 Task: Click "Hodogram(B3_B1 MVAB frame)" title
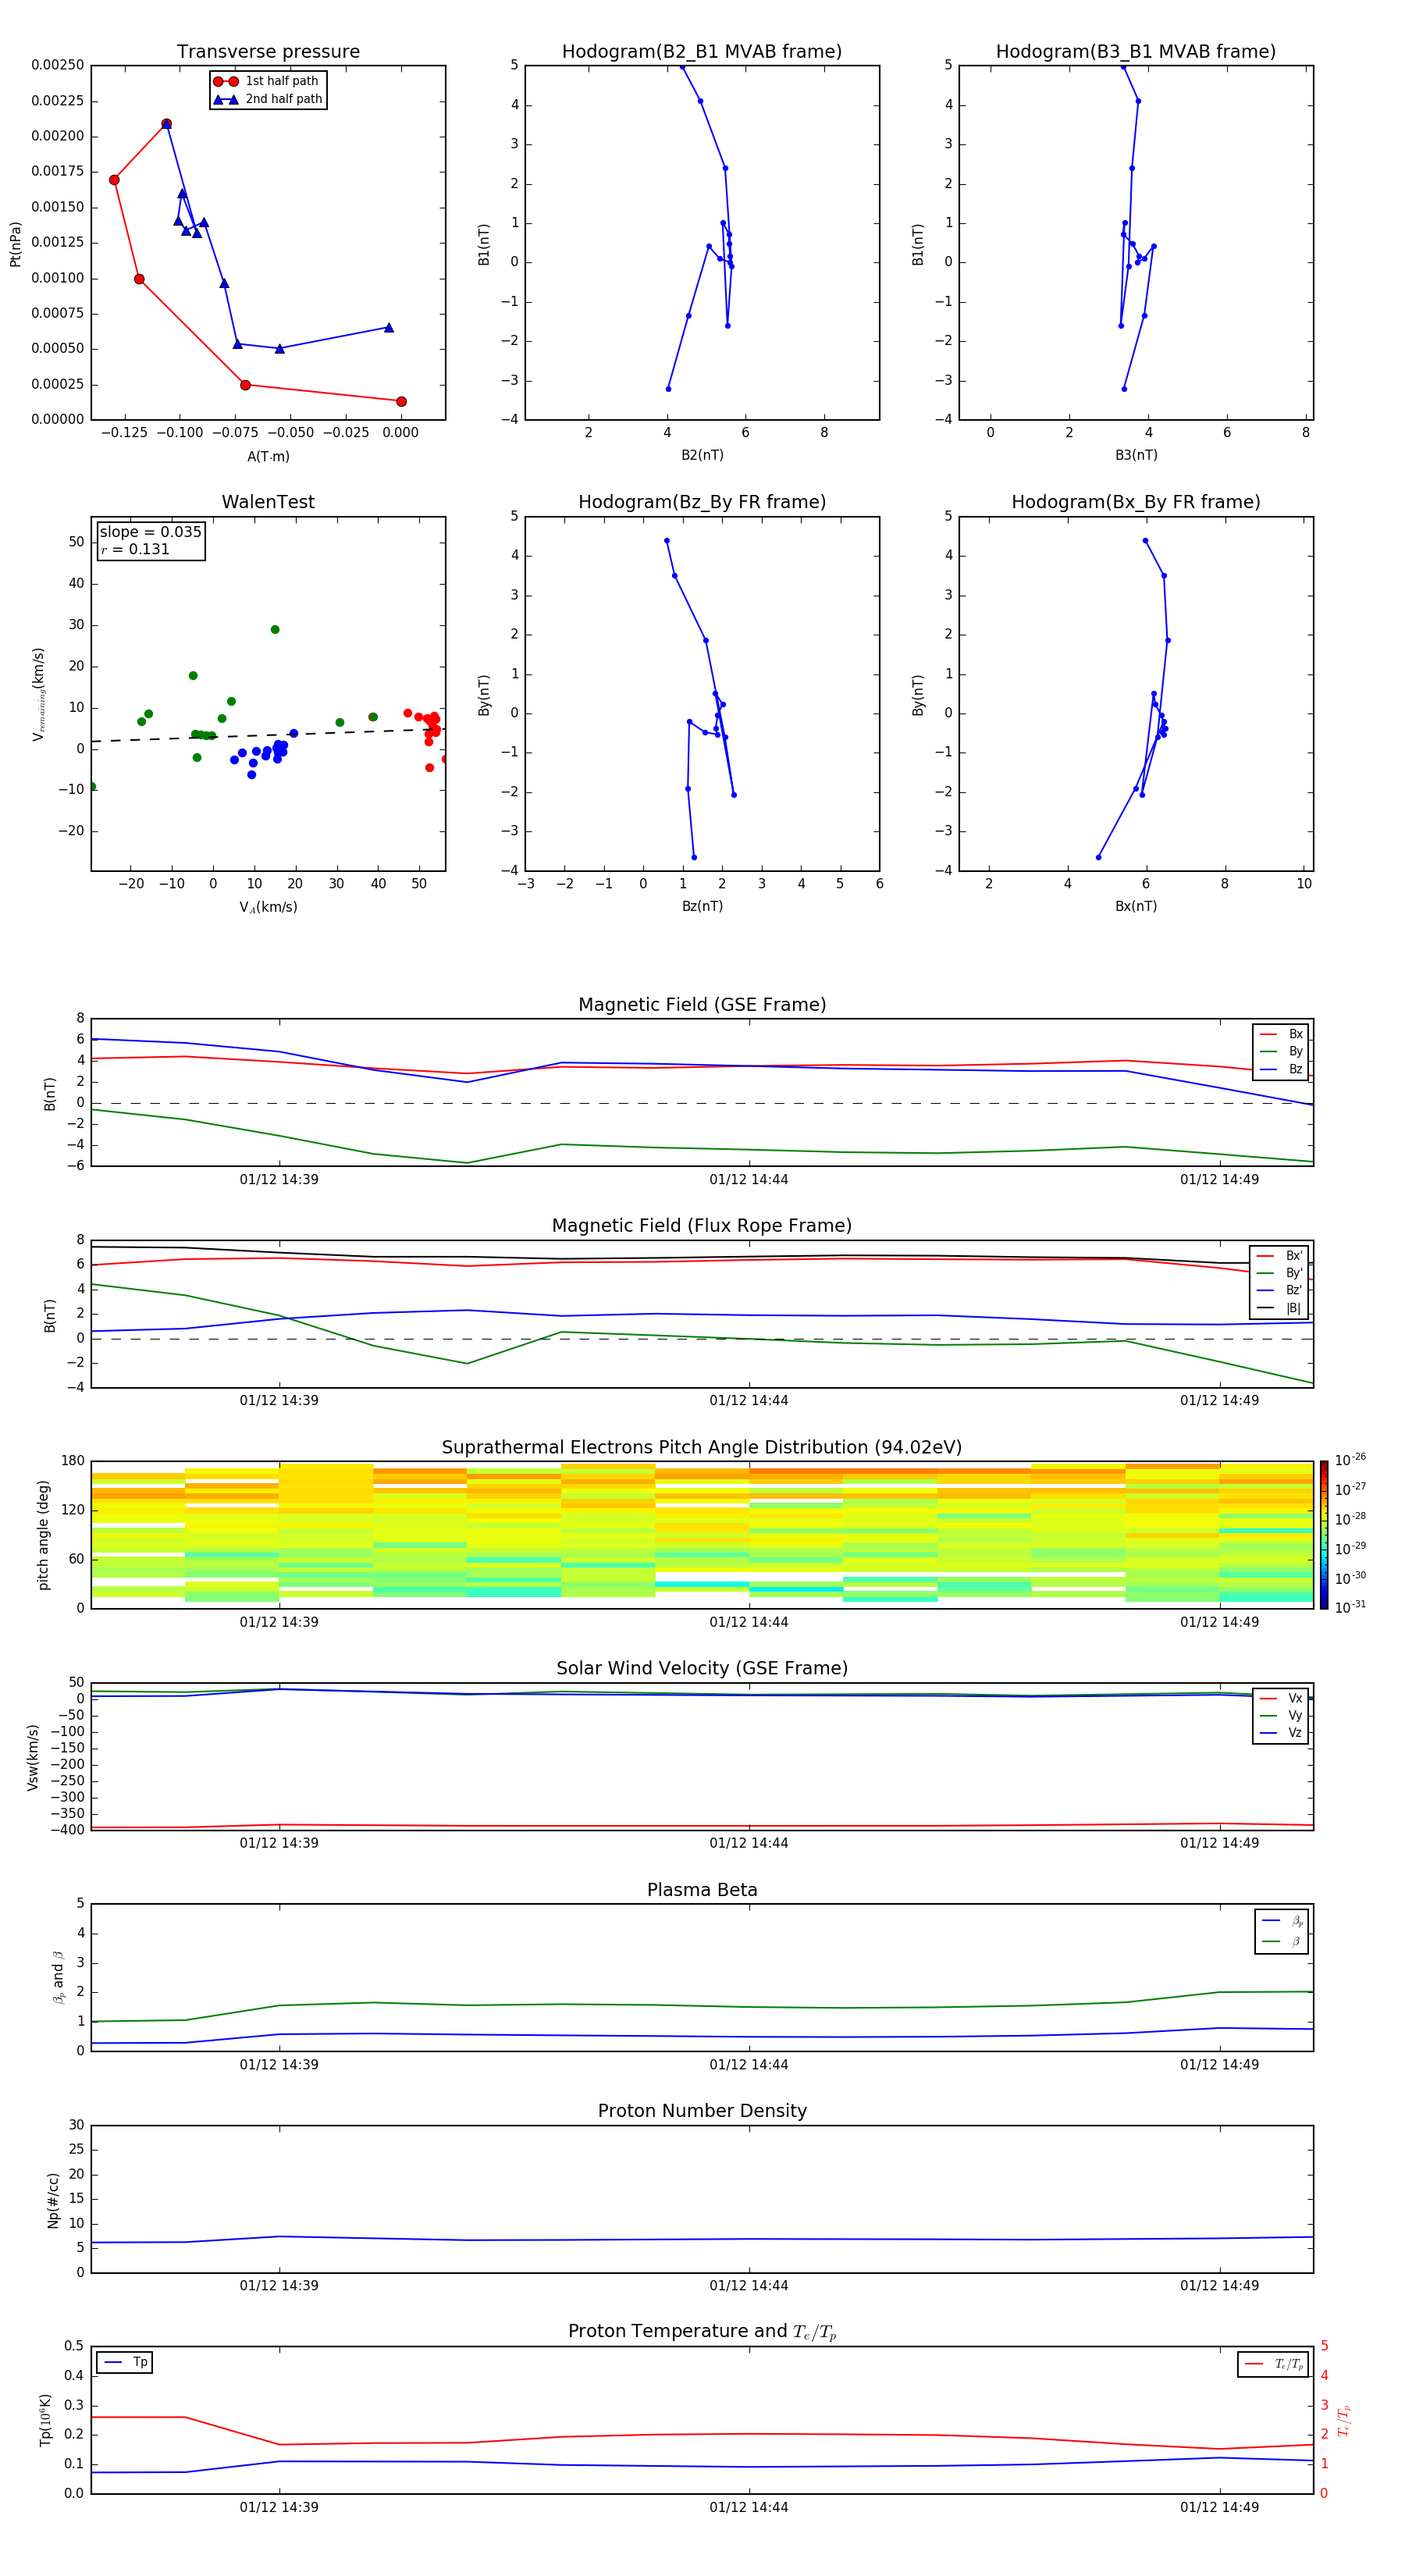click(1136, 51)
